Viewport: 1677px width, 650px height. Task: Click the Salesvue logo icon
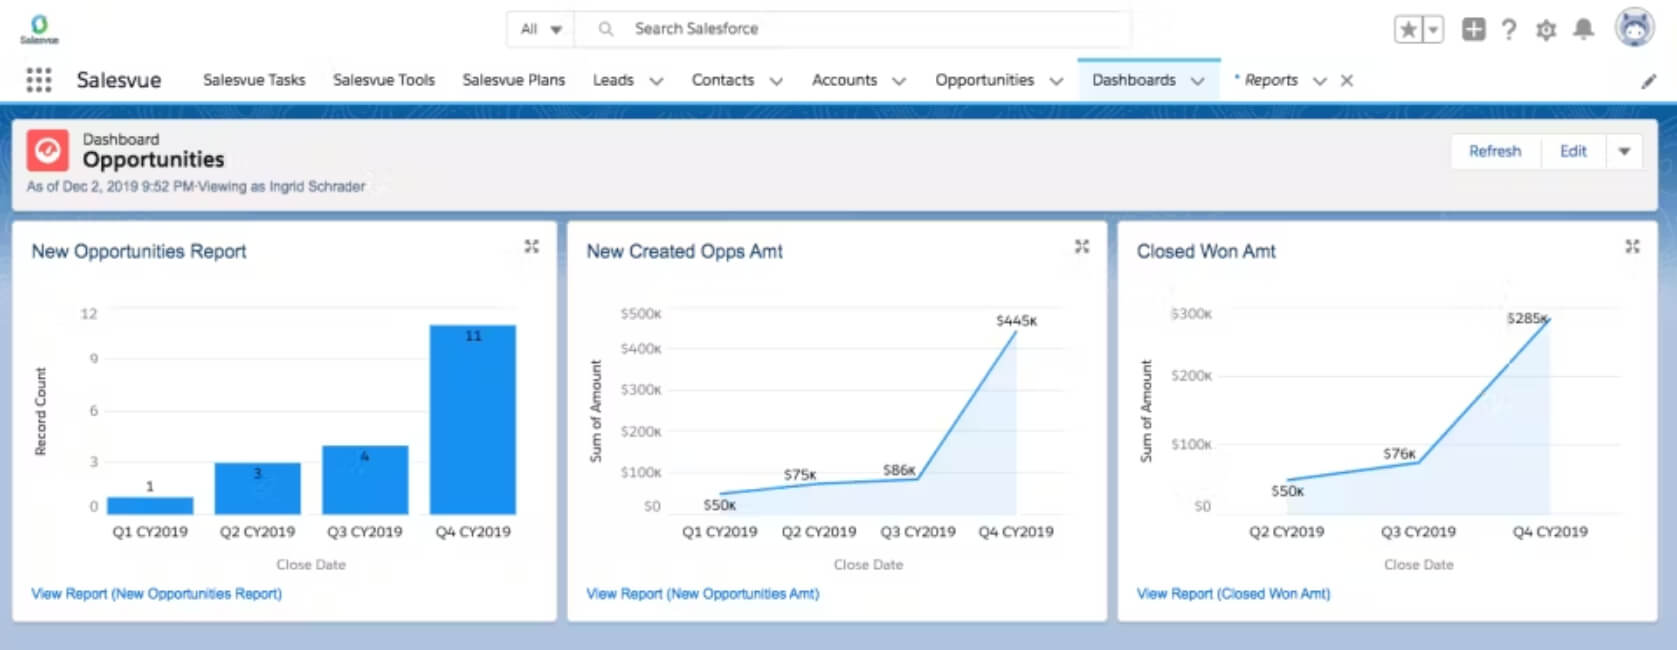(x=39, y=28)
